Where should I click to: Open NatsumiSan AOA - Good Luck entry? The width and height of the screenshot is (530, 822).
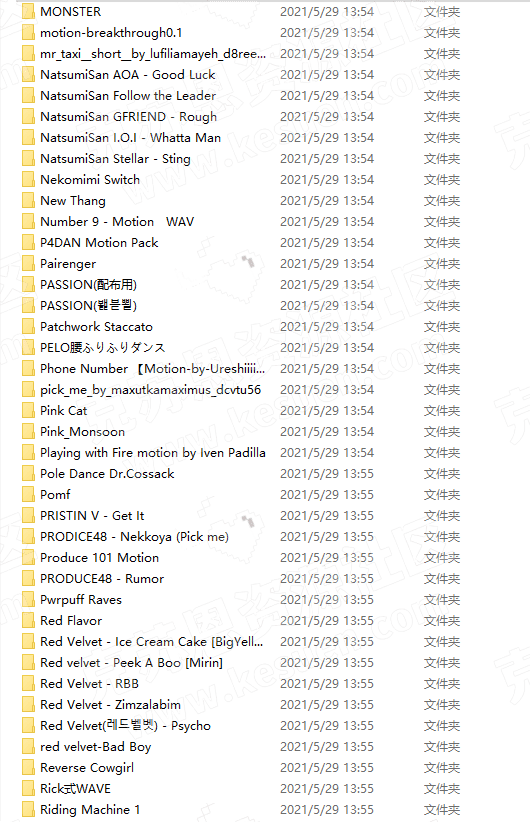pyautogui.click(x=127, y=75)
